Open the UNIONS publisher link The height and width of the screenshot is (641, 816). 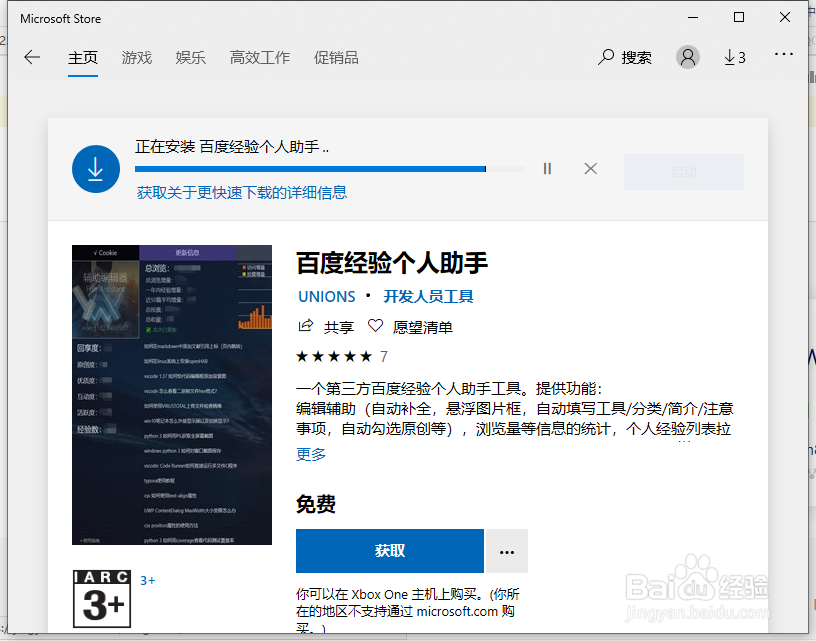coord(327,297)
